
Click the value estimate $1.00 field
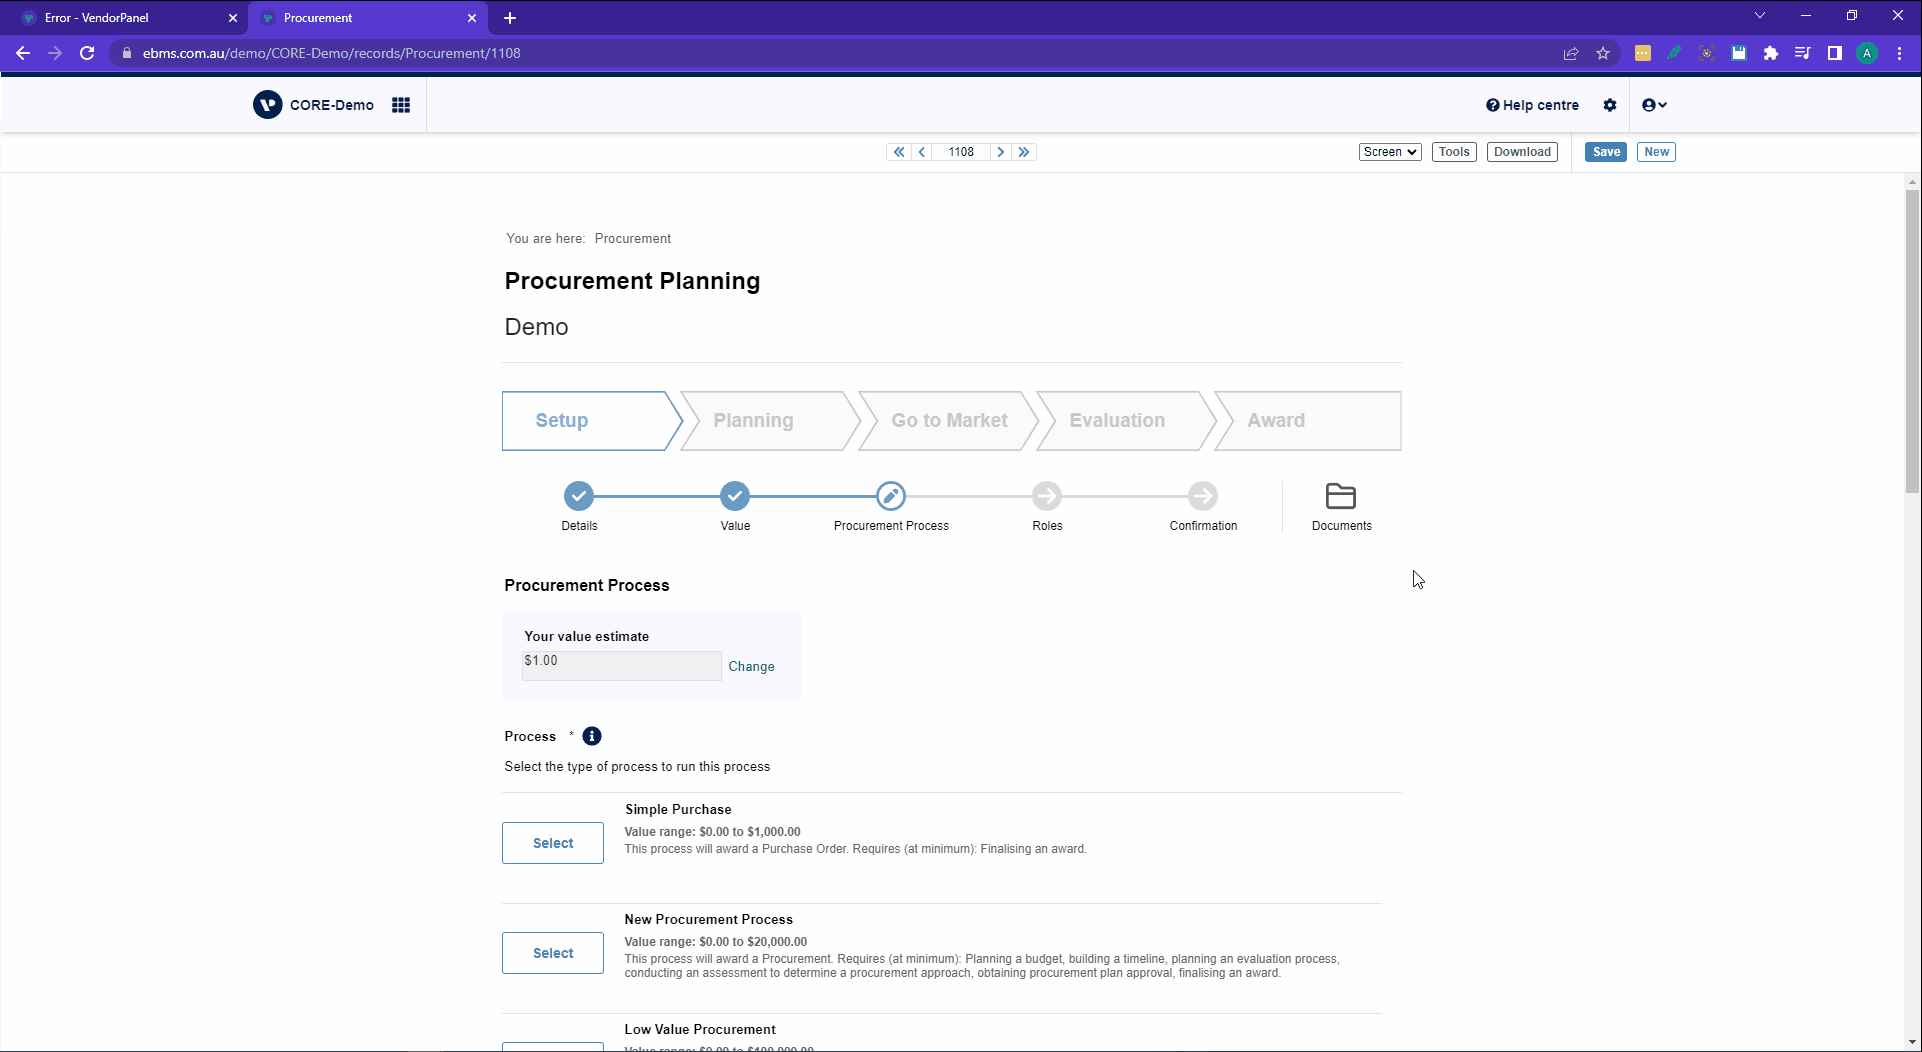tap(621, 666)
